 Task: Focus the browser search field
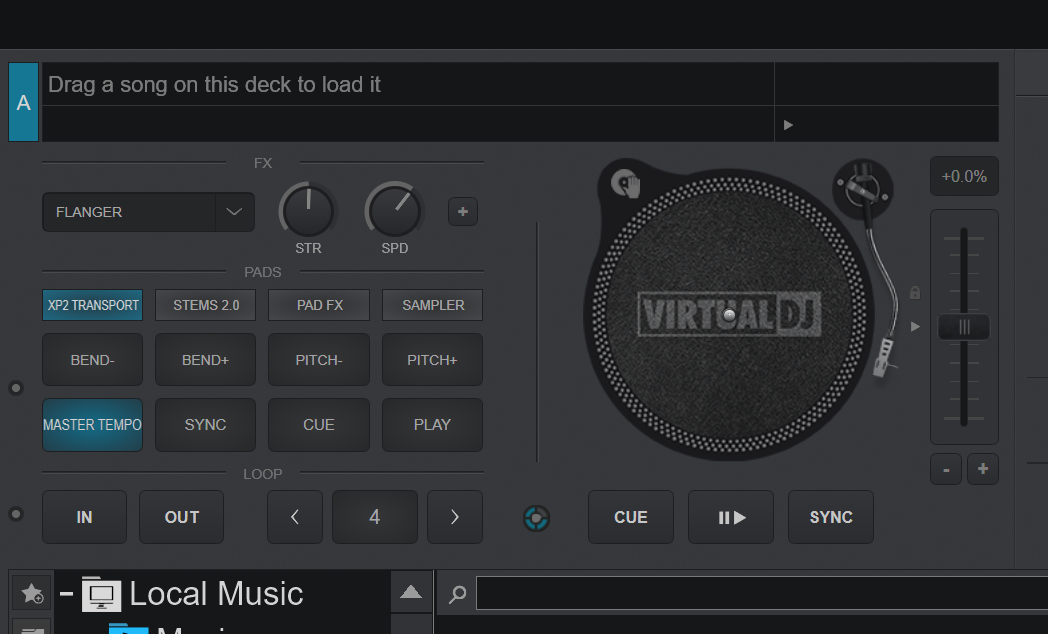point(761,593)
